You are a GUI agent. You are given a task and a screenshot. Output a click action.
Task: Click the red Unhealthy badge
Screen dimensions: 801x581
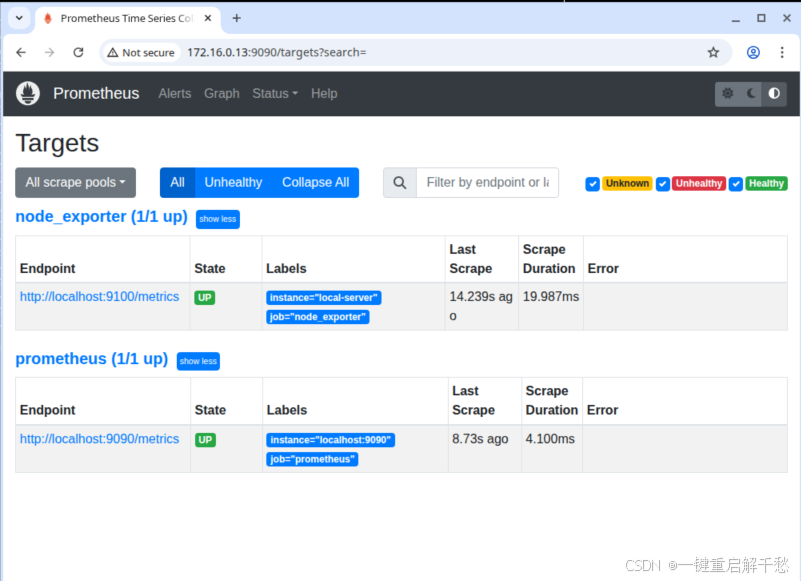[699, 183]
